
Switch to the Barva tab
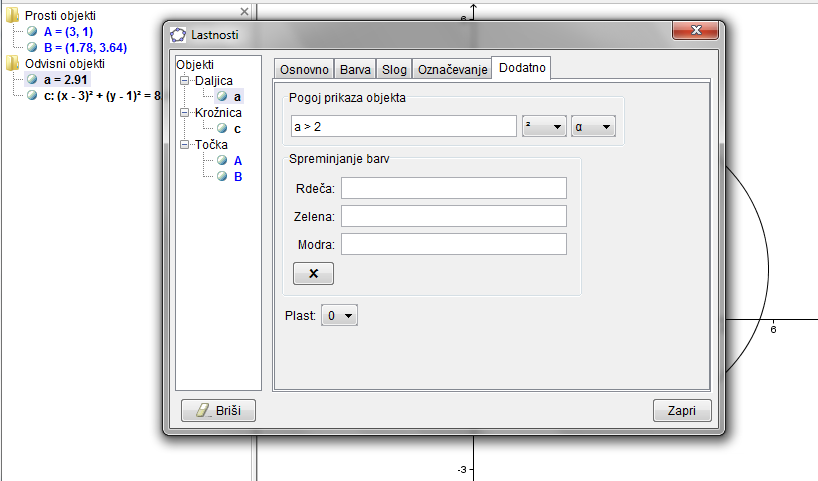tap(355, 70)
